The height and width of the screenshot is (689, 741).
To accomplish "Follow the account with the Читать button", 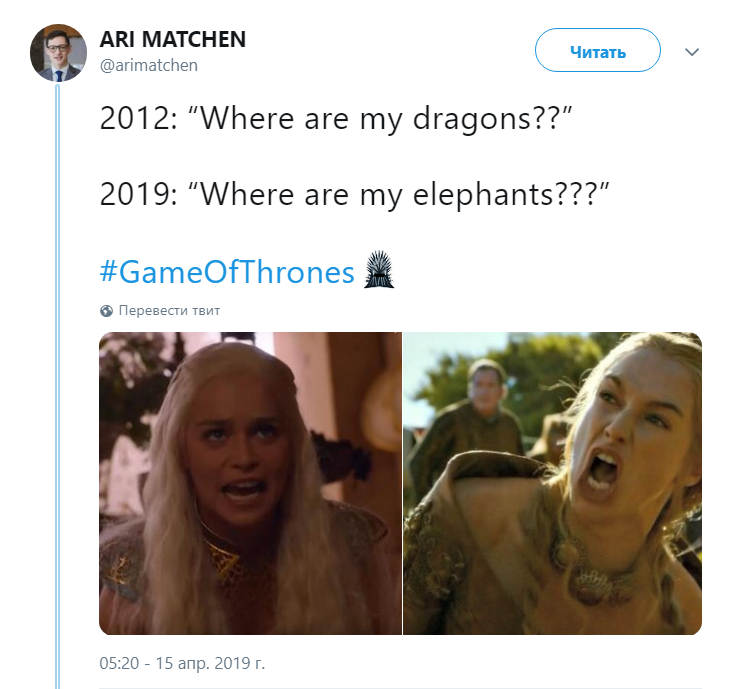I will 597,50.
